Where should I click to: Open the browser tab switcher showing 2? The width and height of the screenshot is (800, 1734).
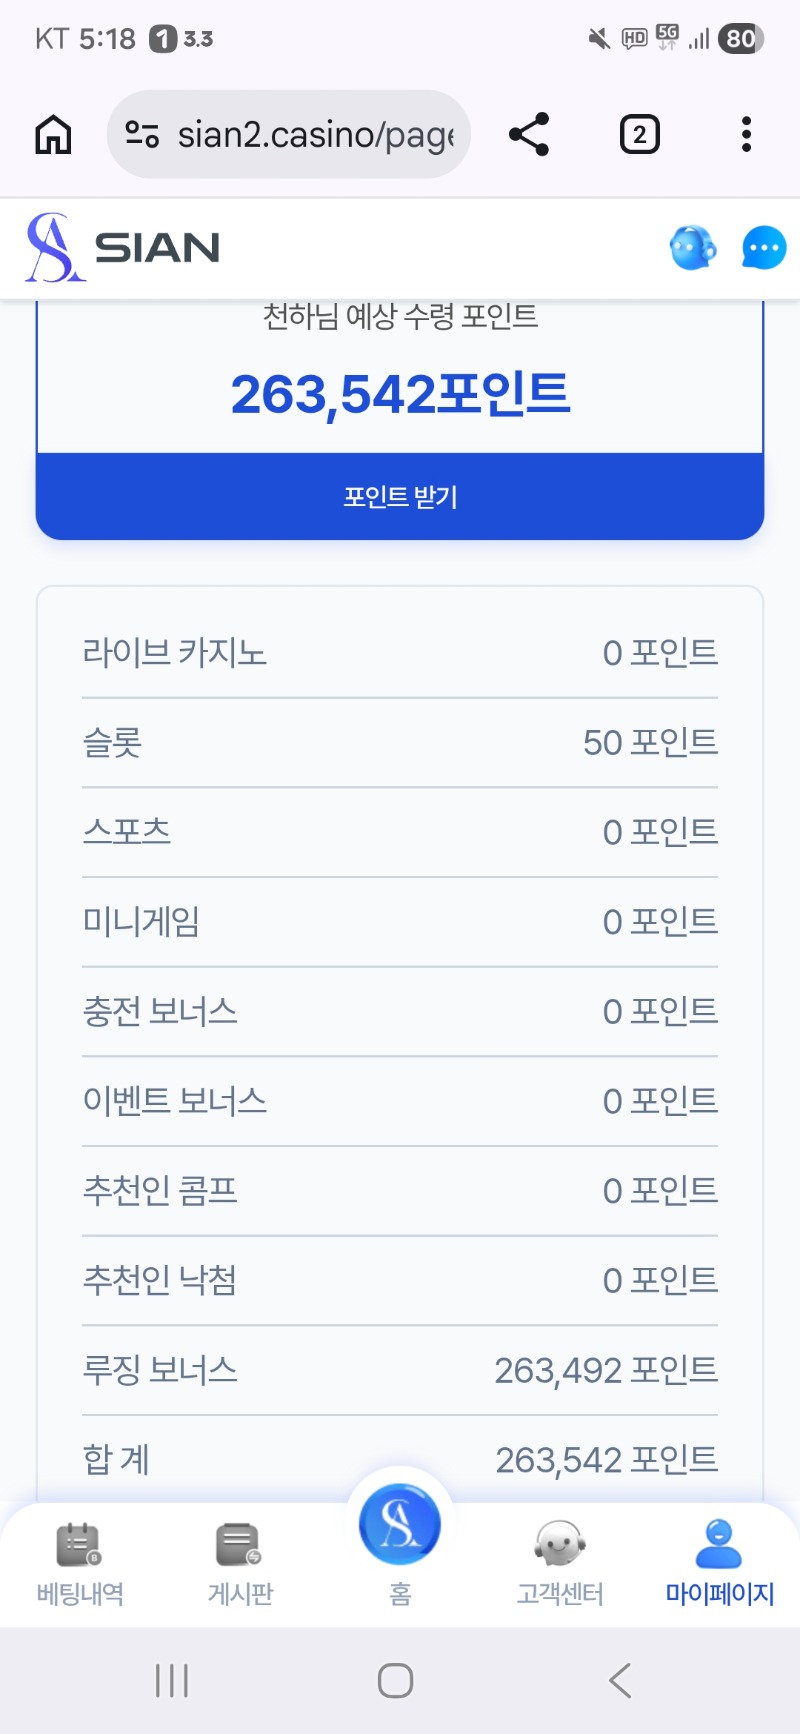pos(640,134)
